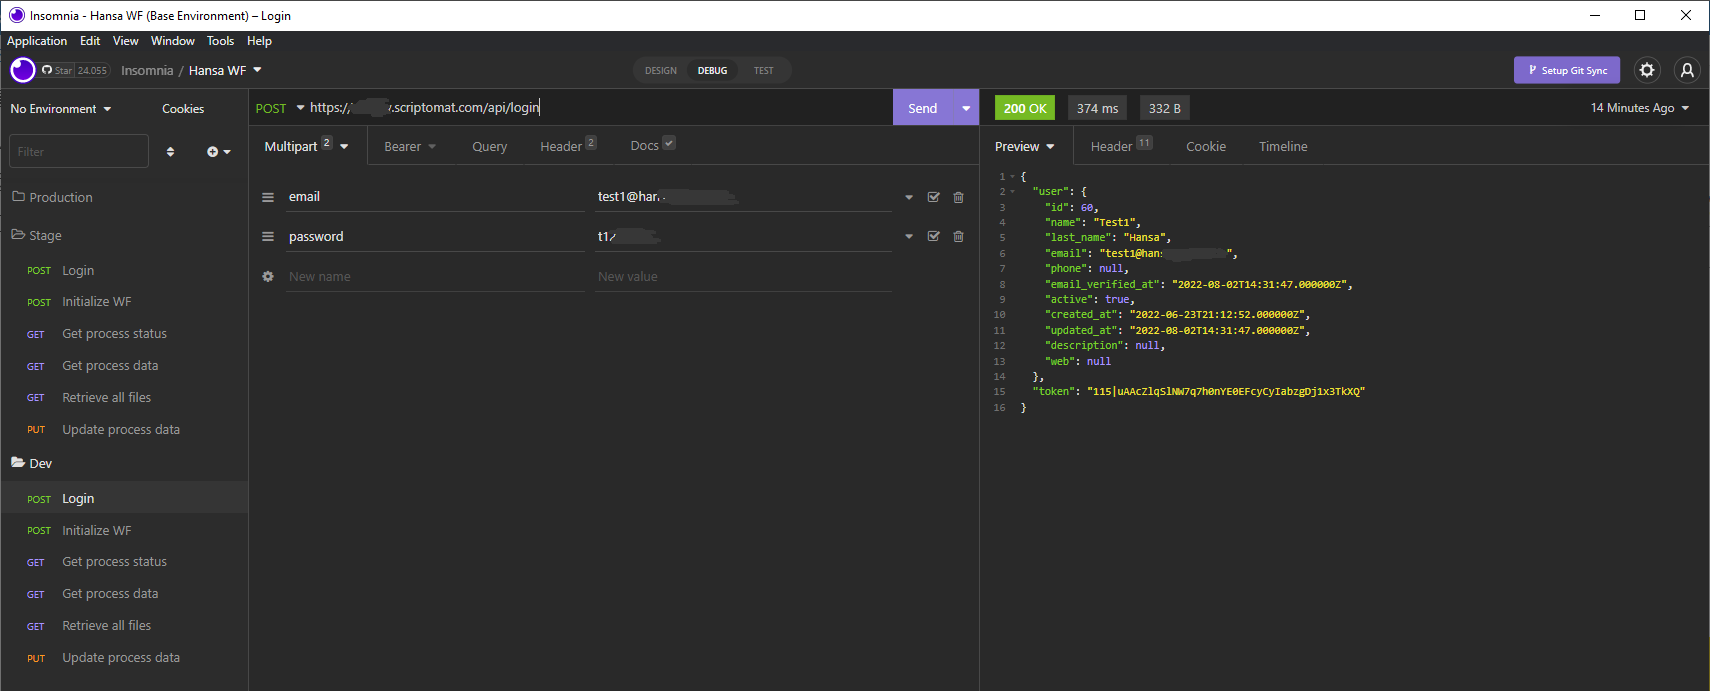Open the response Cookie tab
The height and width of the screenshot is (691, 1711).
1206,146
